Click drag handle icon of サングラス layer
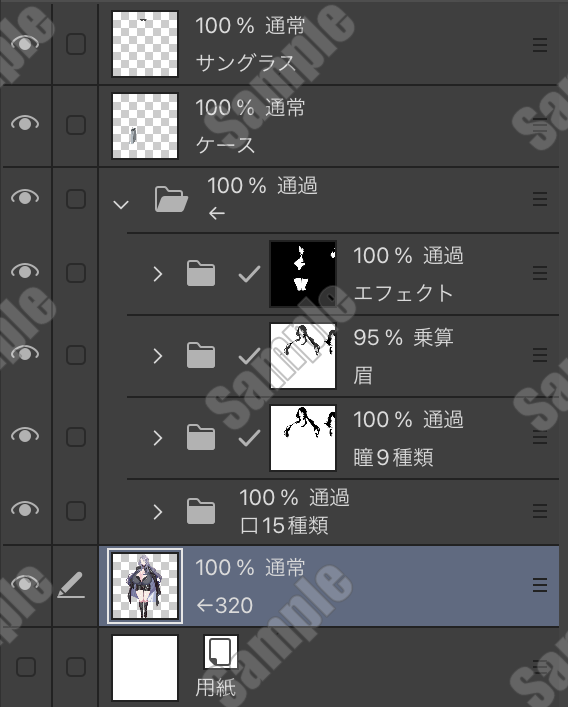The width and height of the screenshot is (568, 707). tap(540, 45)
